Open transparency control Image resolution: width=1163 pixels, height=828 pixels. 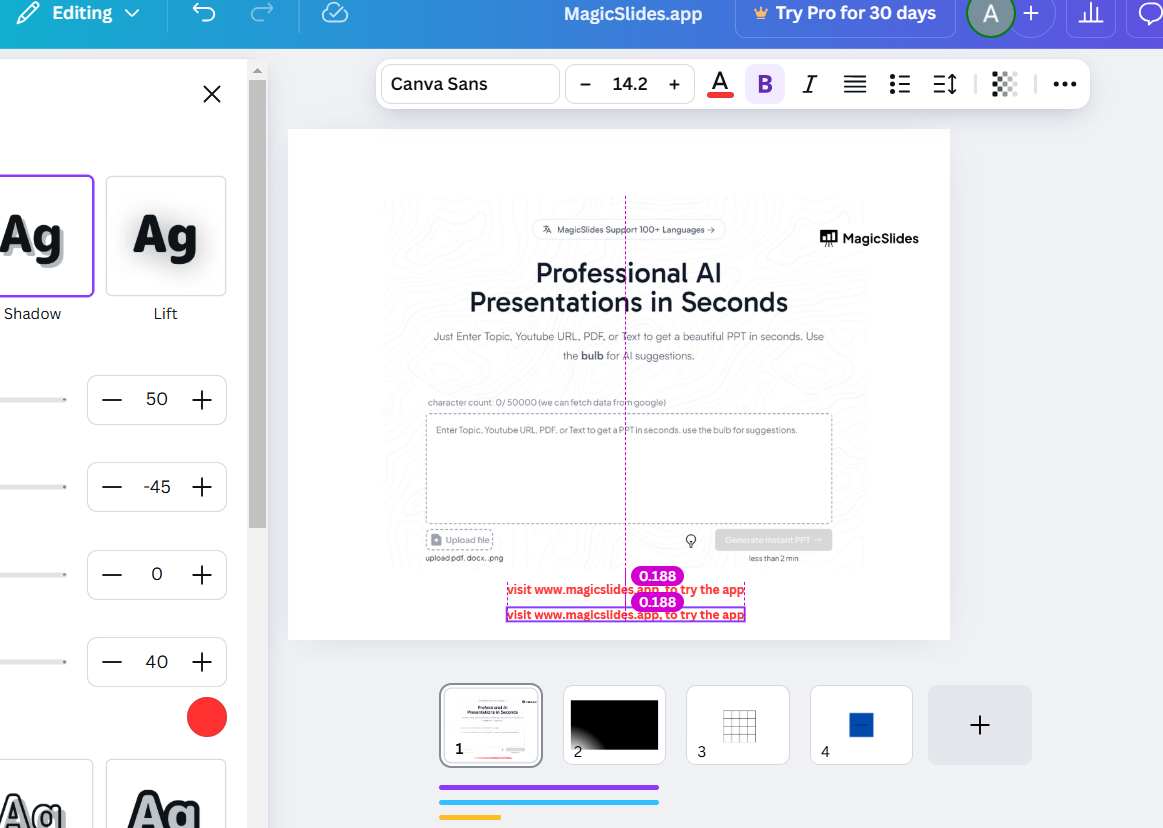(1004, 84)
